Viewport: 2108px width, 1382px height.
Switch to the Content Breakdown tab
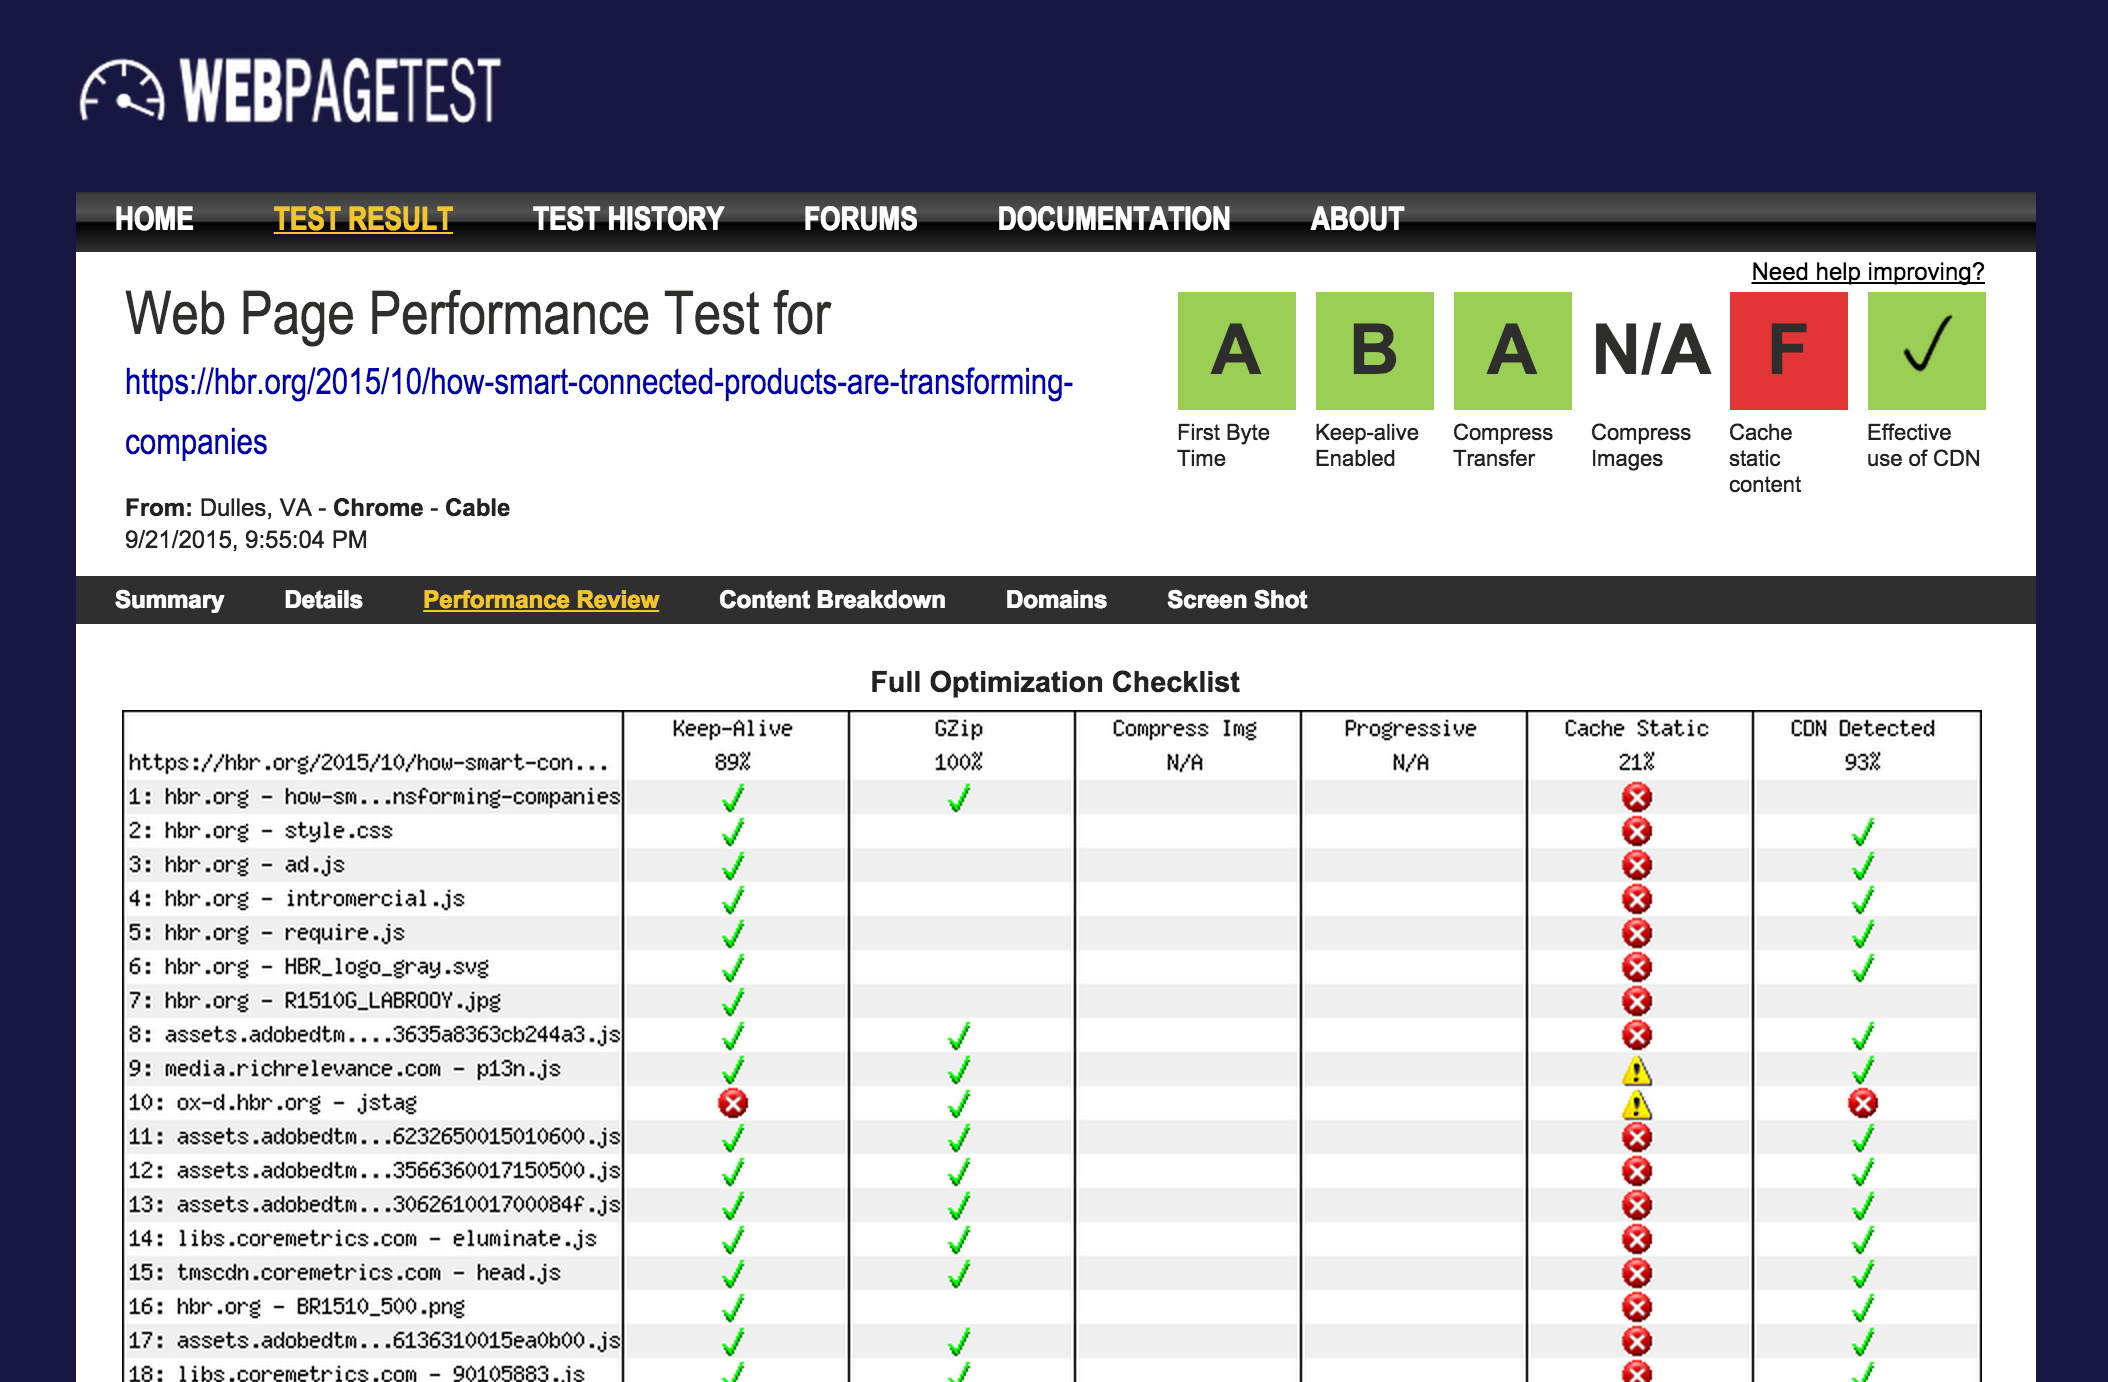click(832, 600)
